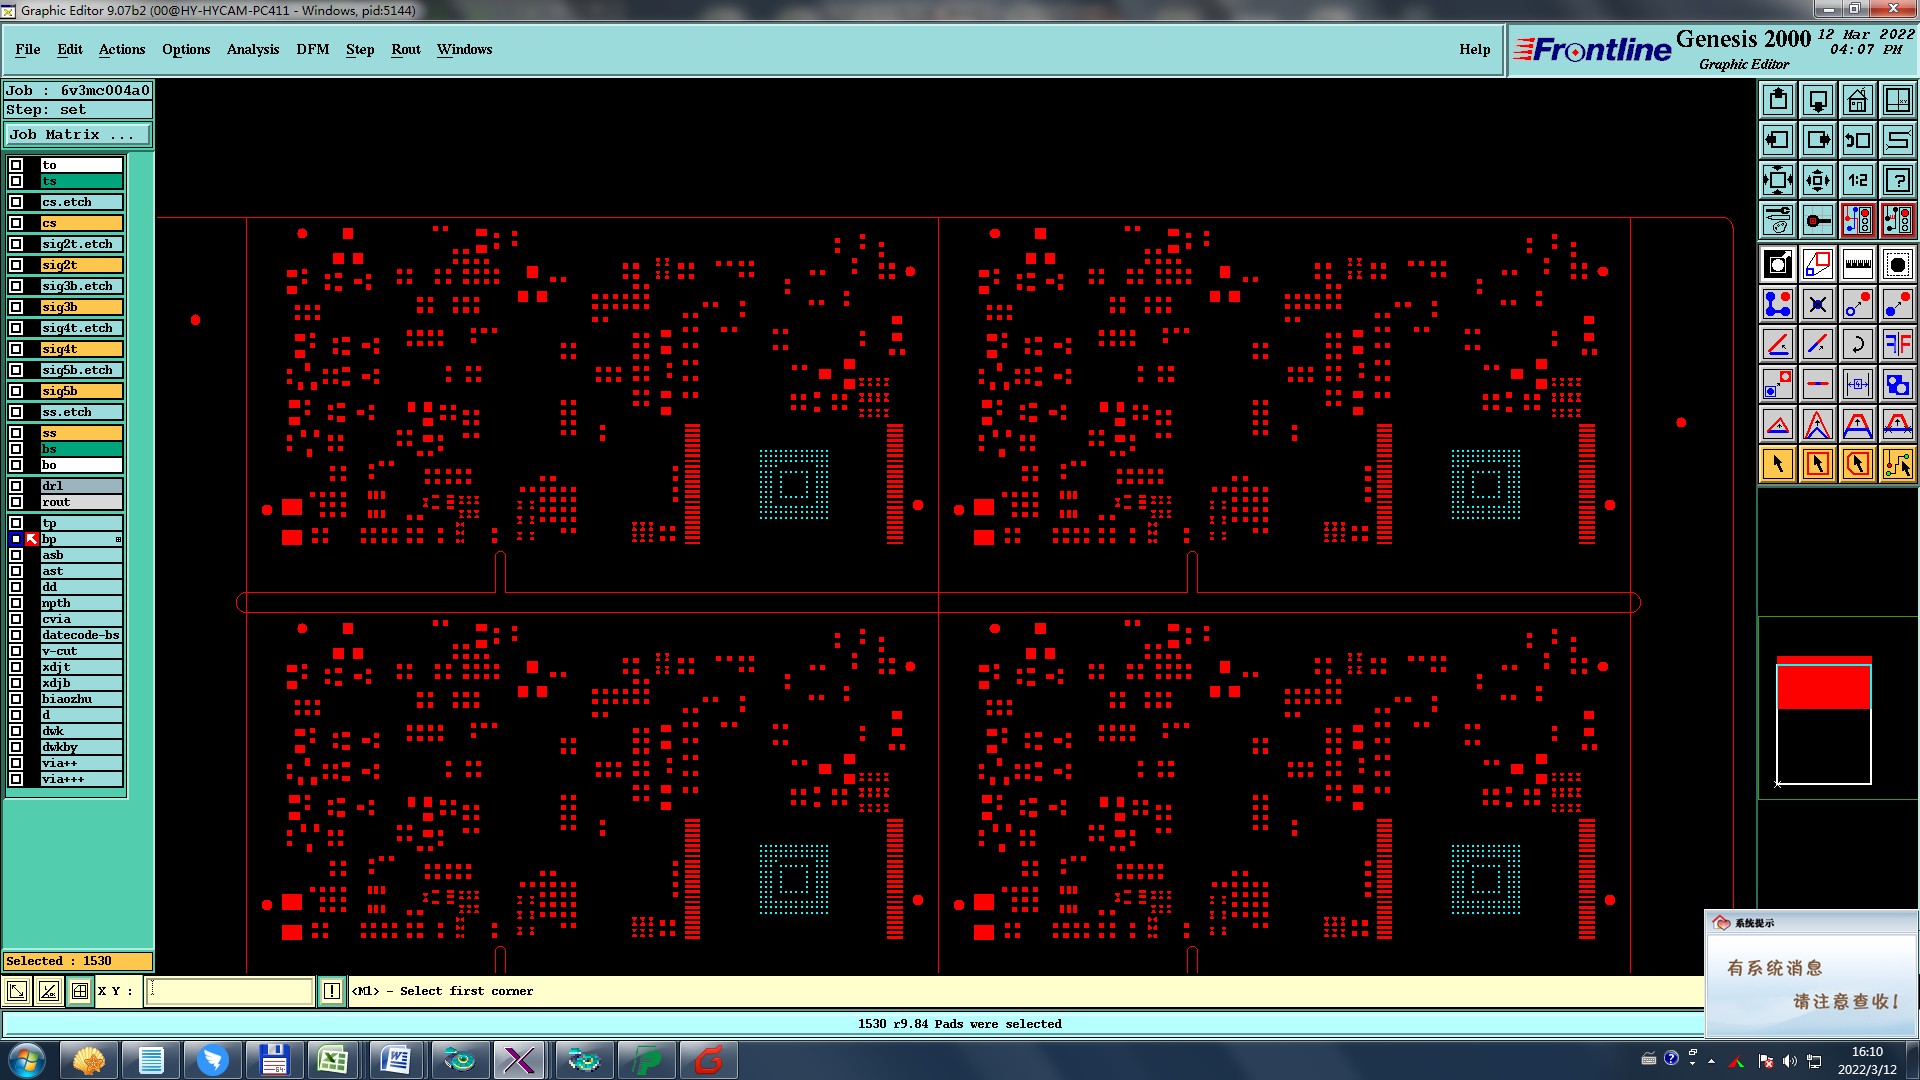The width and height of the screenshot is (1920, 1080).
Task: Click the rotate arc arrow icon
Action: pyautogui.click(x=1858, y=344)
